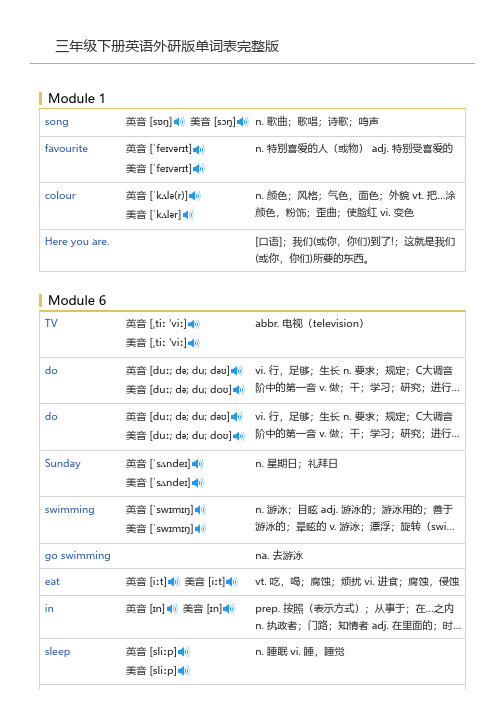This screenshot has width=504, height=713.
Task: Play British pronunciation of Sunday
Action: pos(197,464)
